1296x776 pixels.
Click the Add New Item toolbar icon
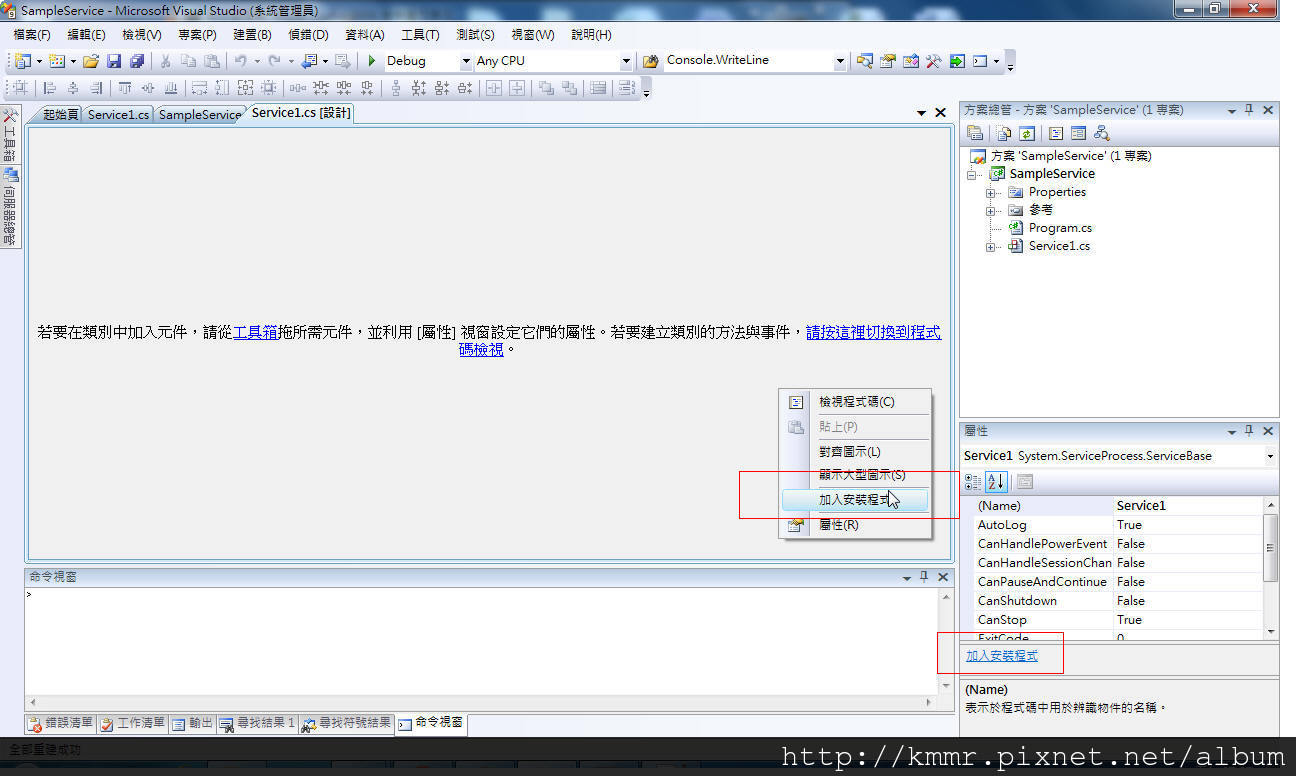coord(56,61)
